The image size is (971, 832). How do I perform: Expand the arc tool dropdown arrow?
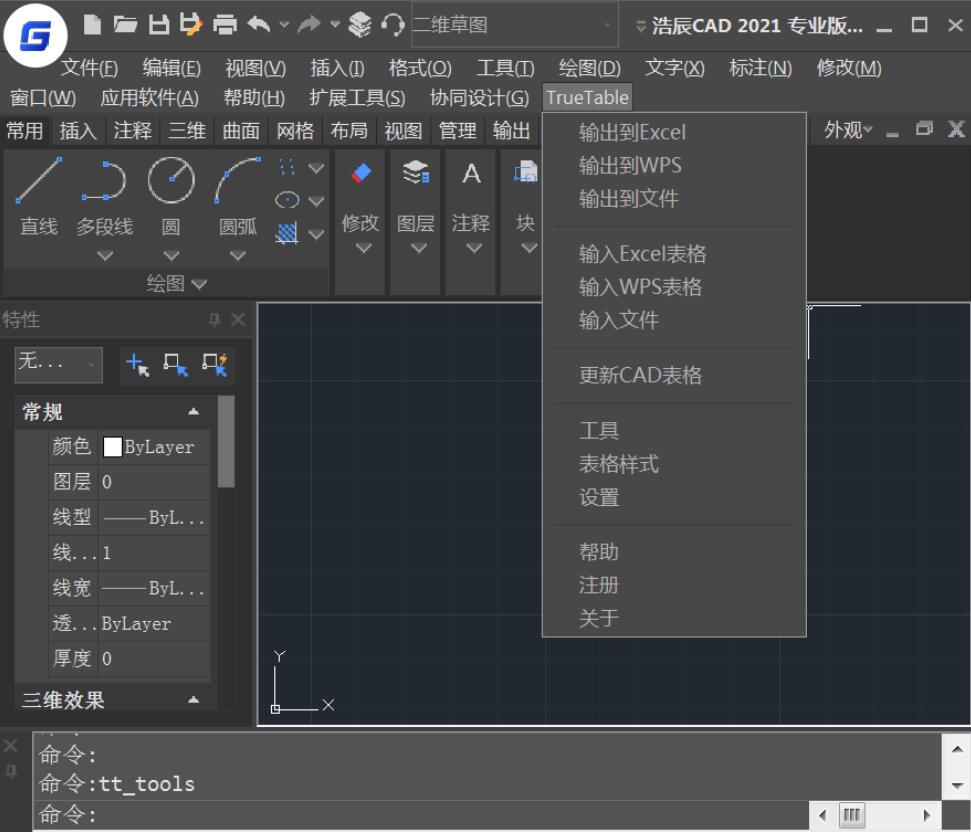[x=238, y=255]
